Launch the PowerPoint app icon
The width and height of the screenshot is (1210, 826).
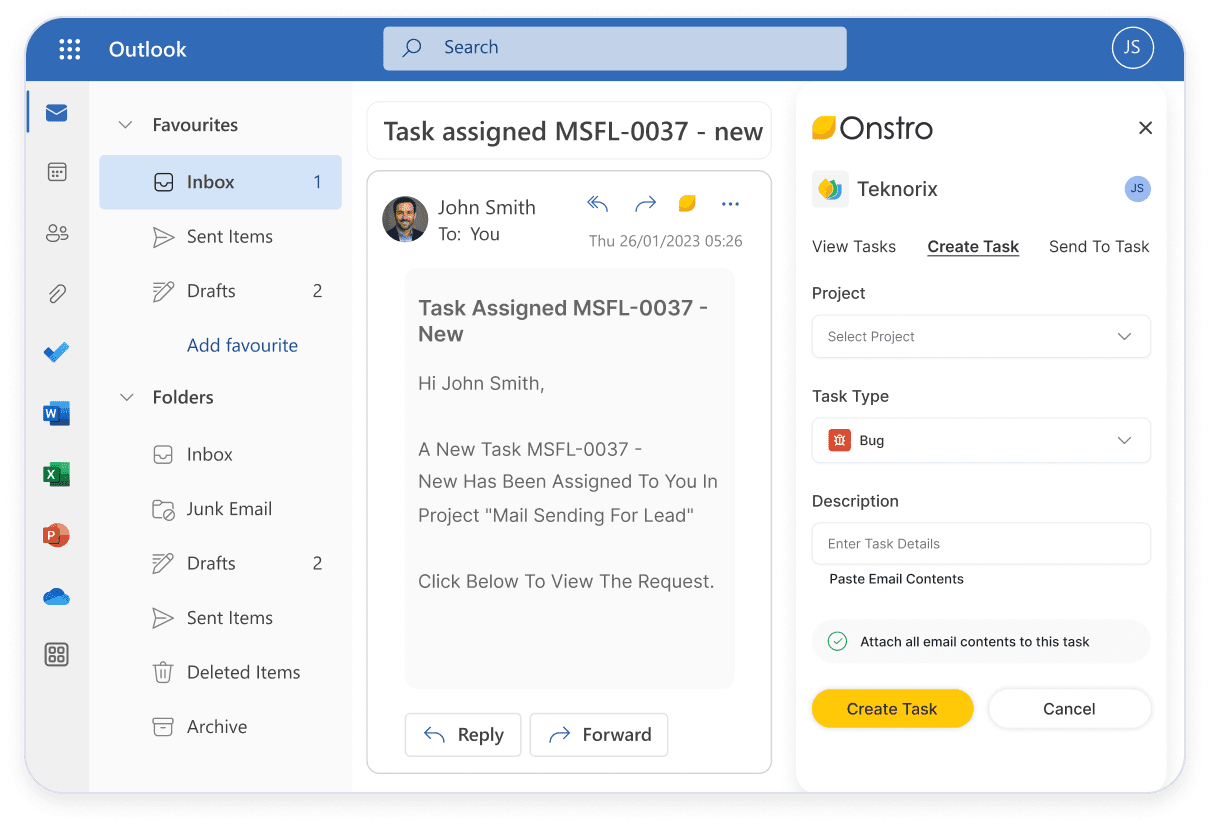point(57,535)
